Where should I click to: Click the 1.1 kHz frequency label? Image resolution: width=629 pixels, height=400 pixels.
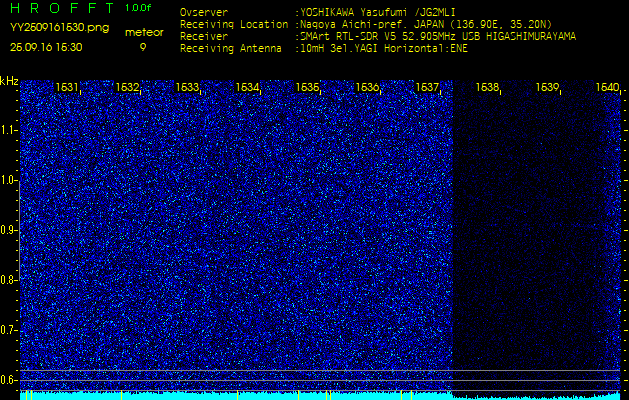pyautogui.click(x=9, y=131)
